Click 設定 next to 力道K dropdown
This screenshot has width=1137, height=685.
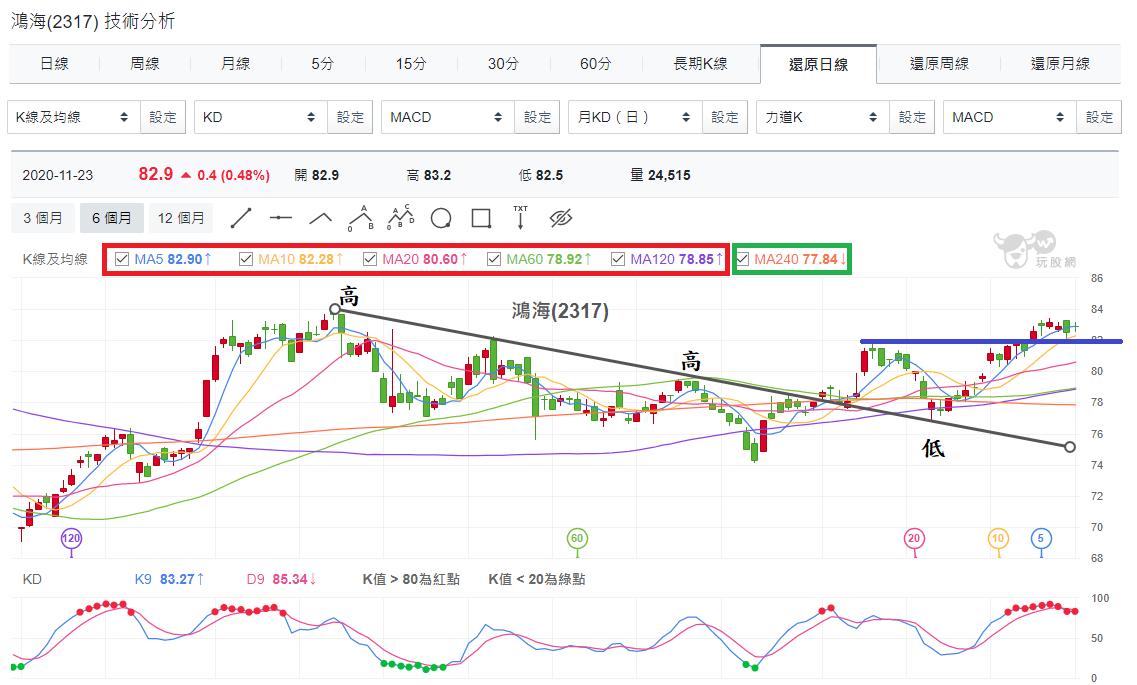click(912, 117)
